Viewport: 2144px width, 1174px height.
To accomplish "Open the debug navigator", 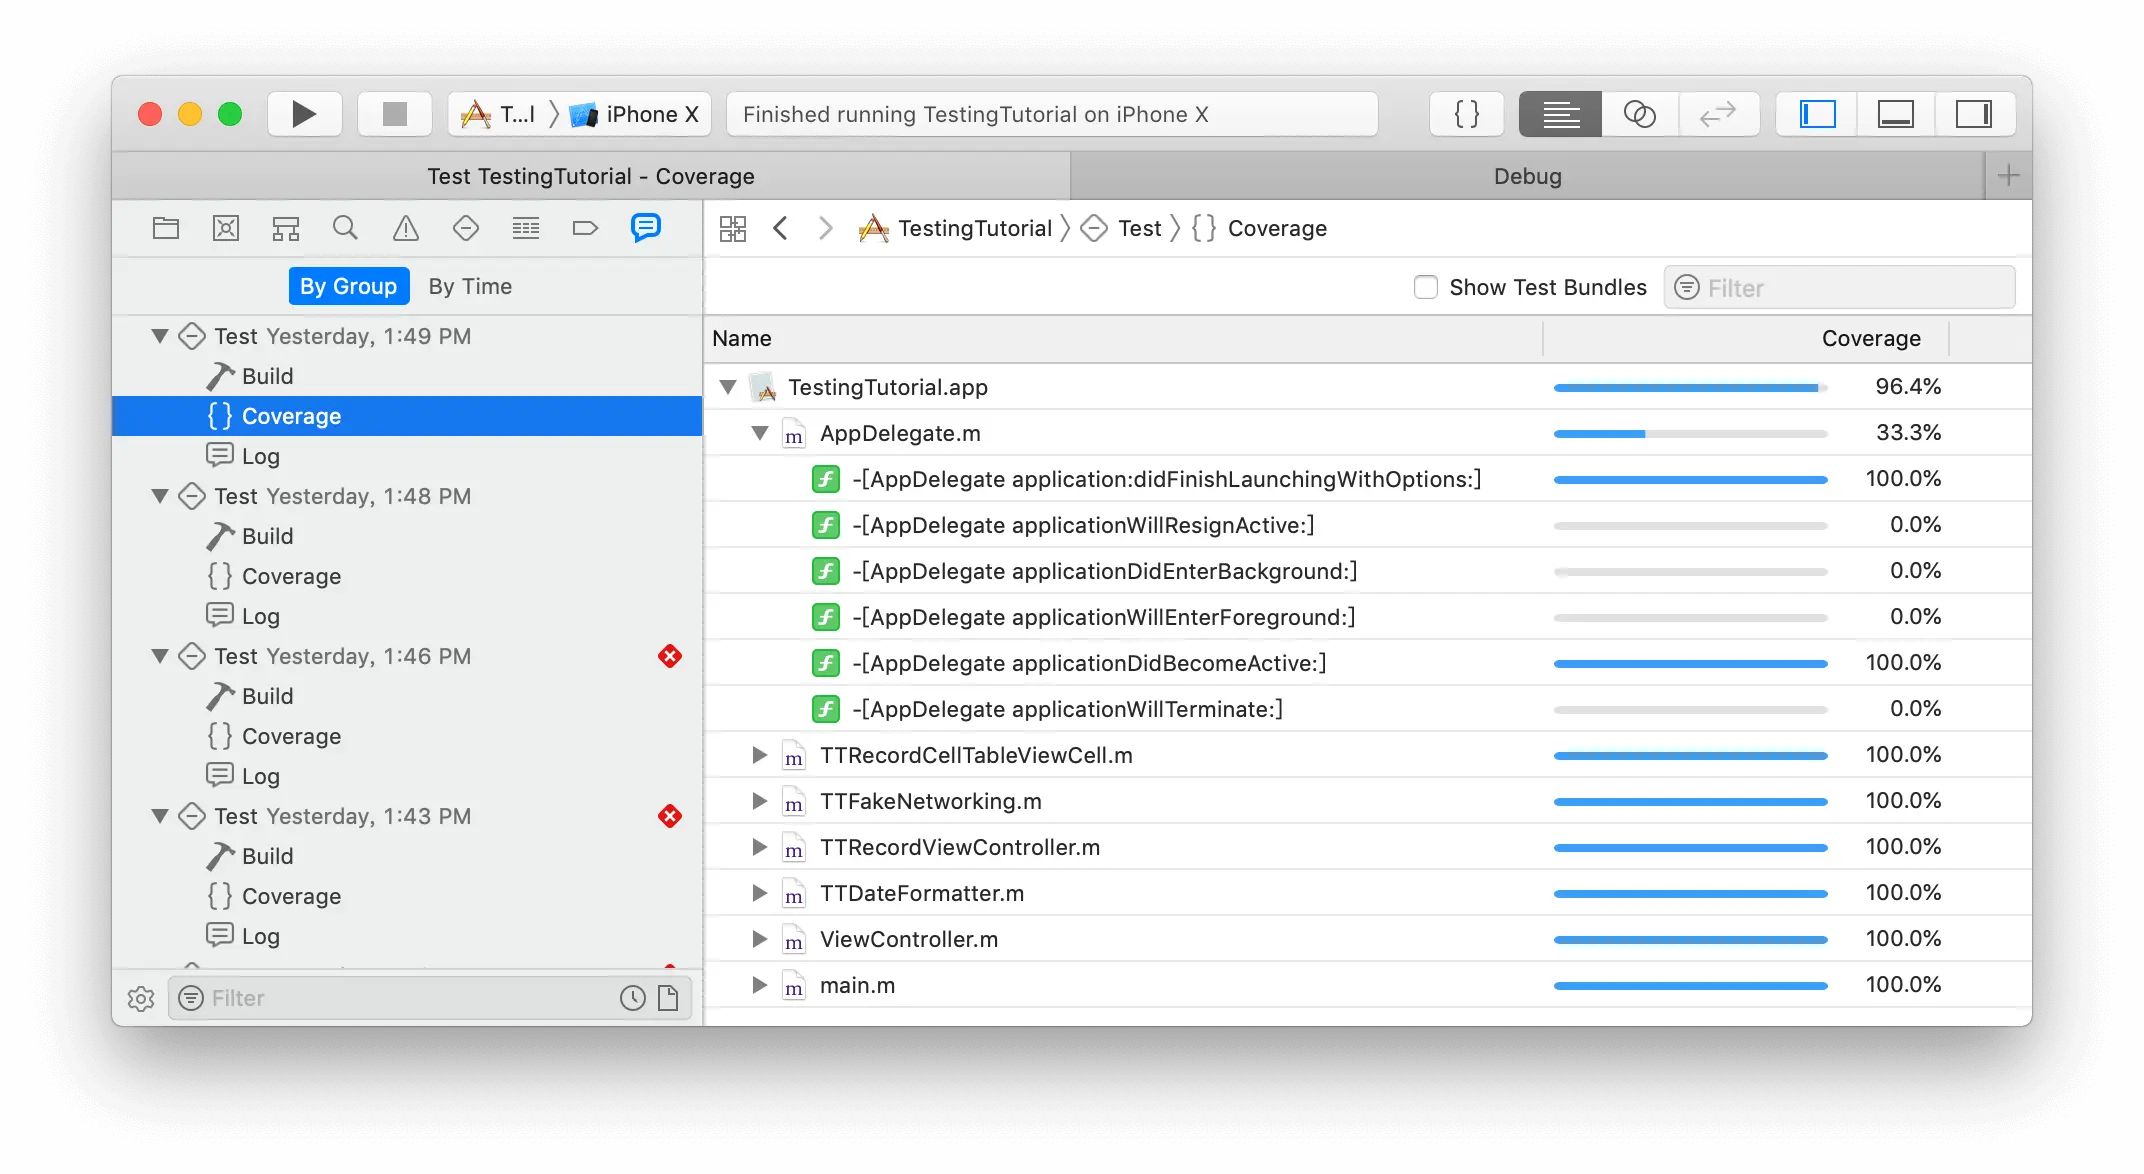I will [526, 228].
